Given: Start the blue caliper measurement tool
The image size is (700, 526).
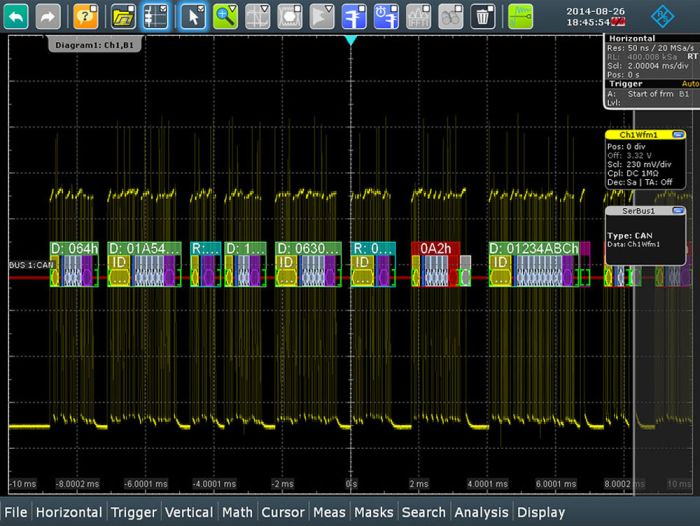Looking at the screenshot, I should tap(354, 17).
